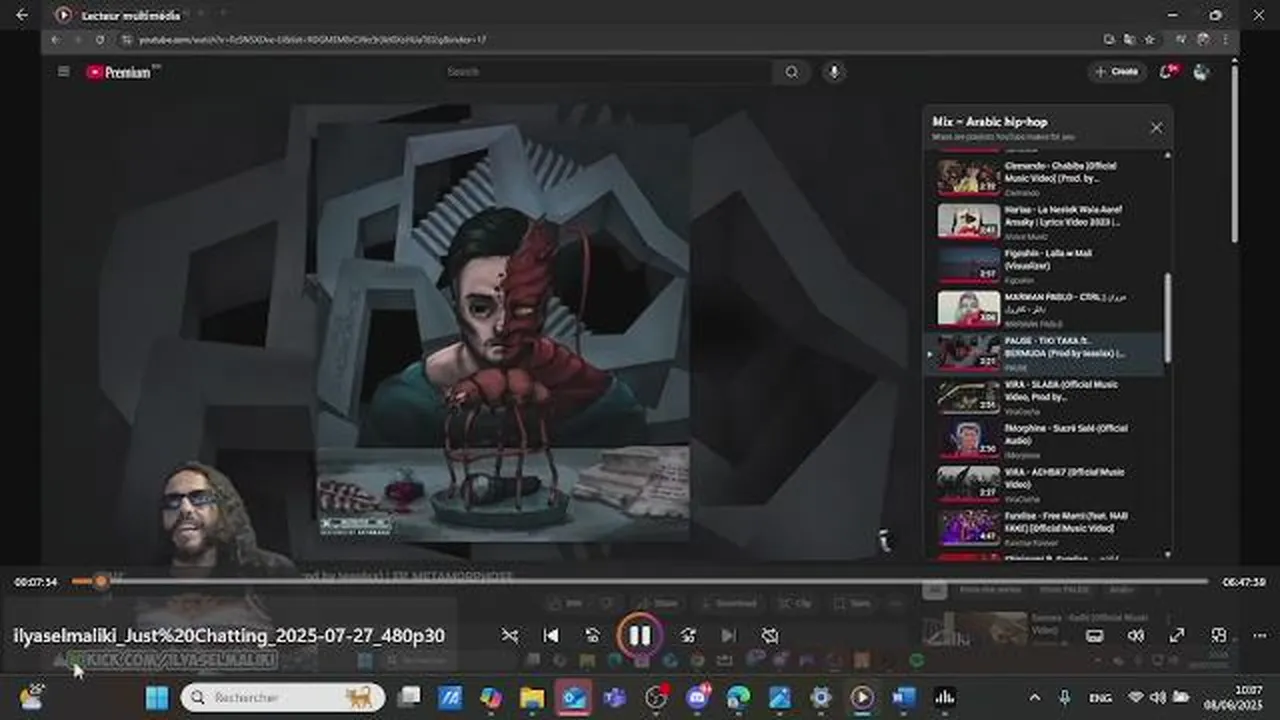Open the media player volume control
The height and width of the screenshot is (720, 1280).
click(x=1136, y=635)
